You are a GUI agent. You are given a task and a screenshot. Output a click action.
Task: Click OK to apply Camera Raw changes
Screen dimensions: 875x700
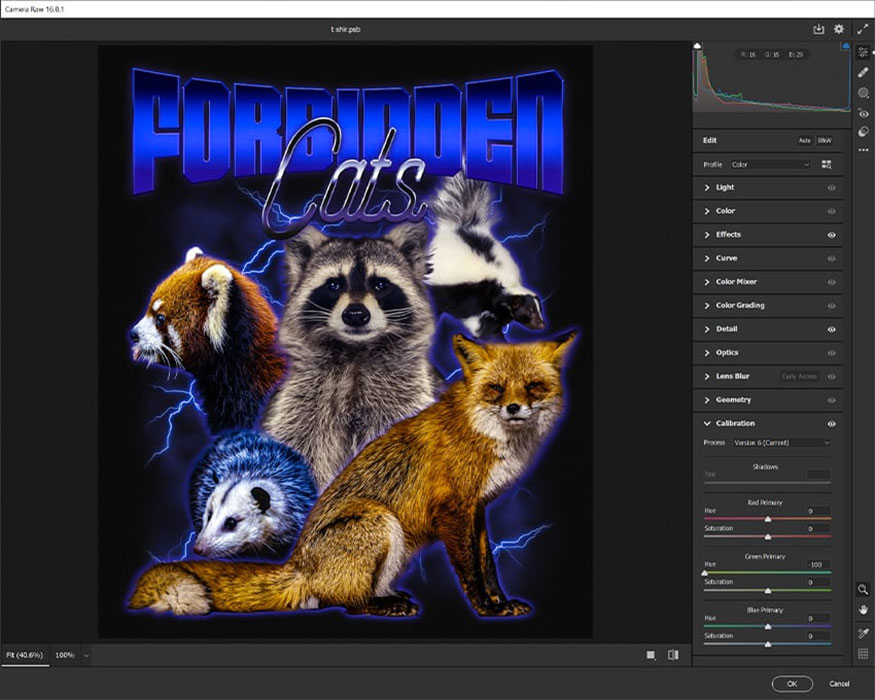(791, 683)
